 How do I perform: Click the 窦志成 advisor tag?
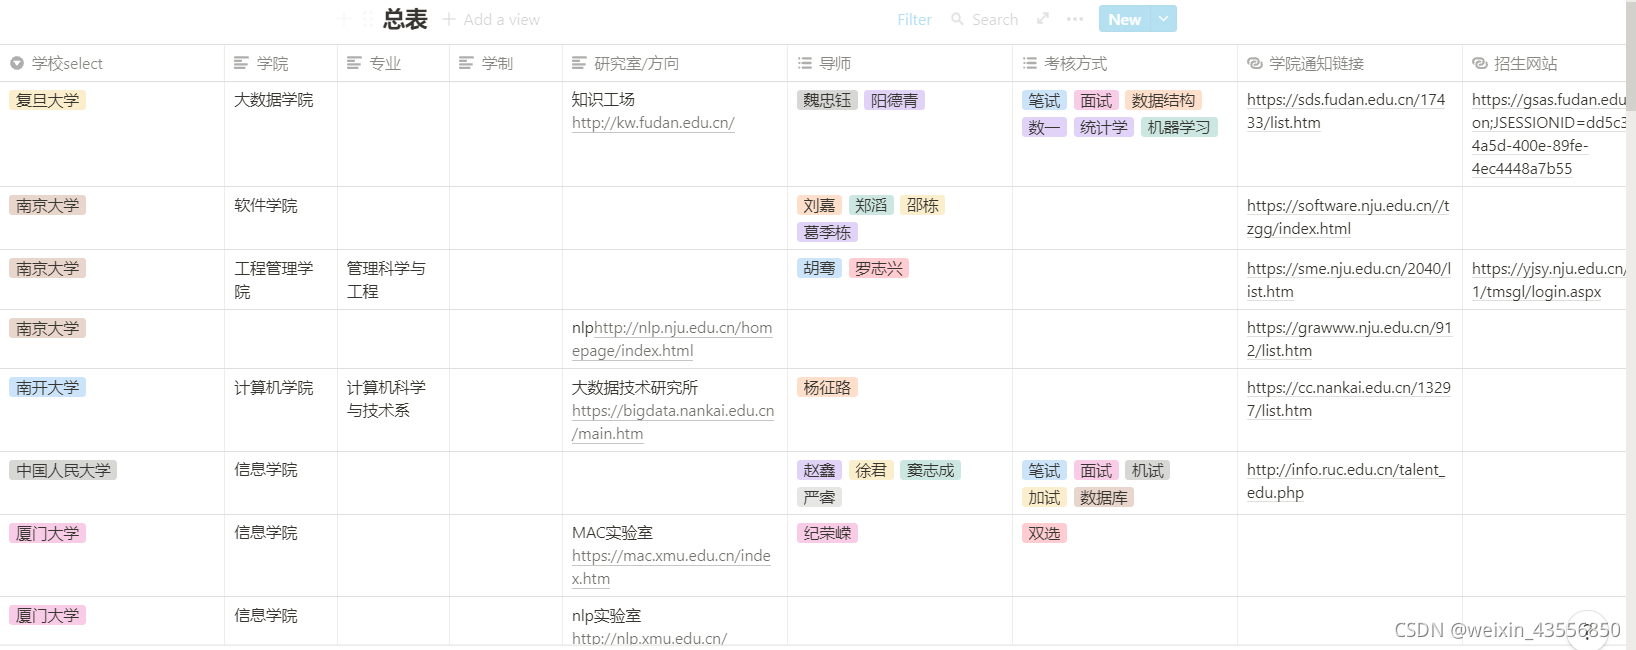pos(930,470)
